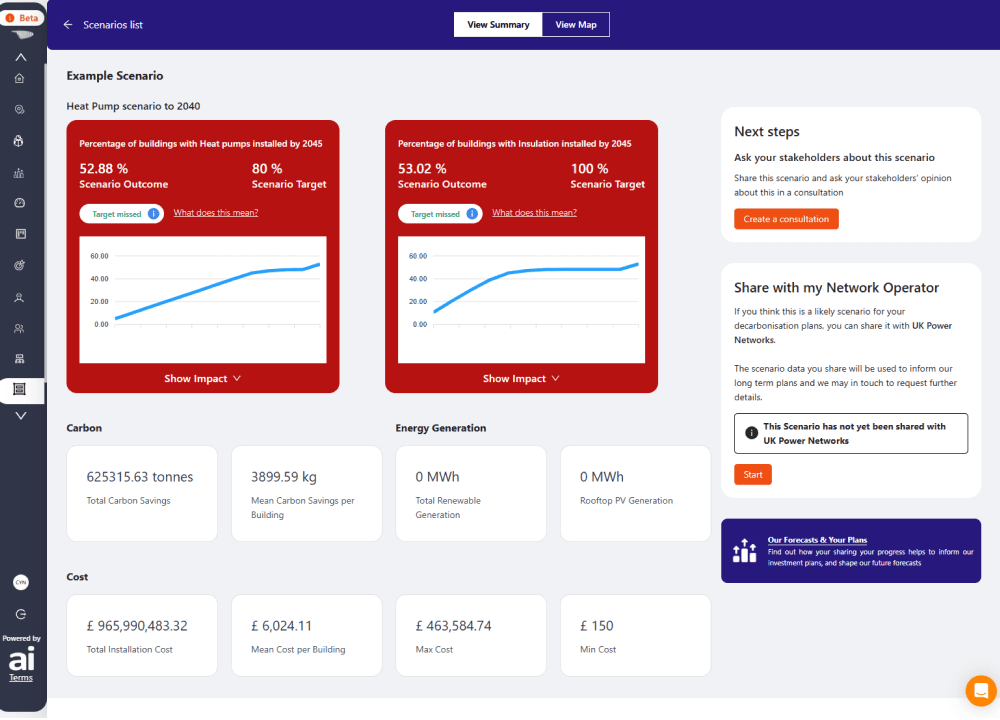Image resolution: width=1000 pixels, height=720 pixels.
Task: Click the forecast arrows icon in purple banner
Action: 744,551
